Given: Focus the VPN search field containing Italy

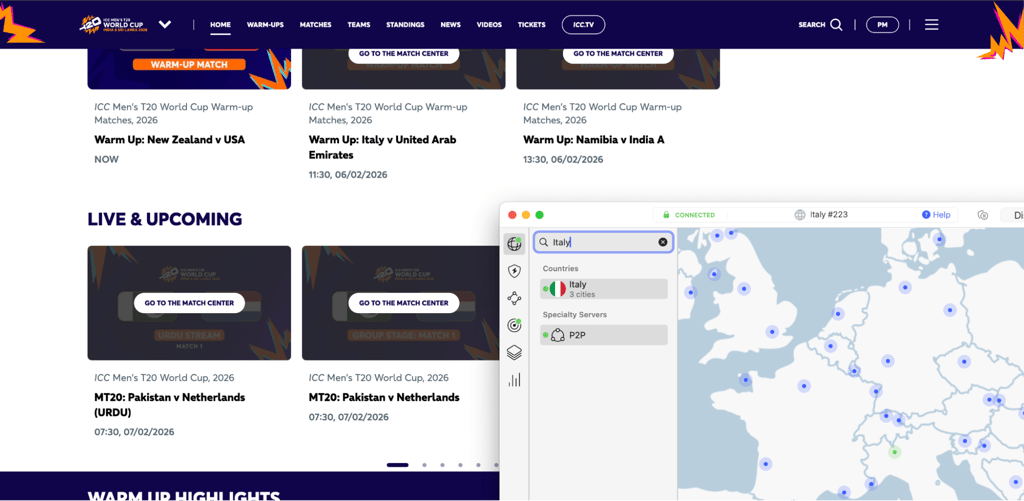Looking at the screenshot, I should (604, 242).
